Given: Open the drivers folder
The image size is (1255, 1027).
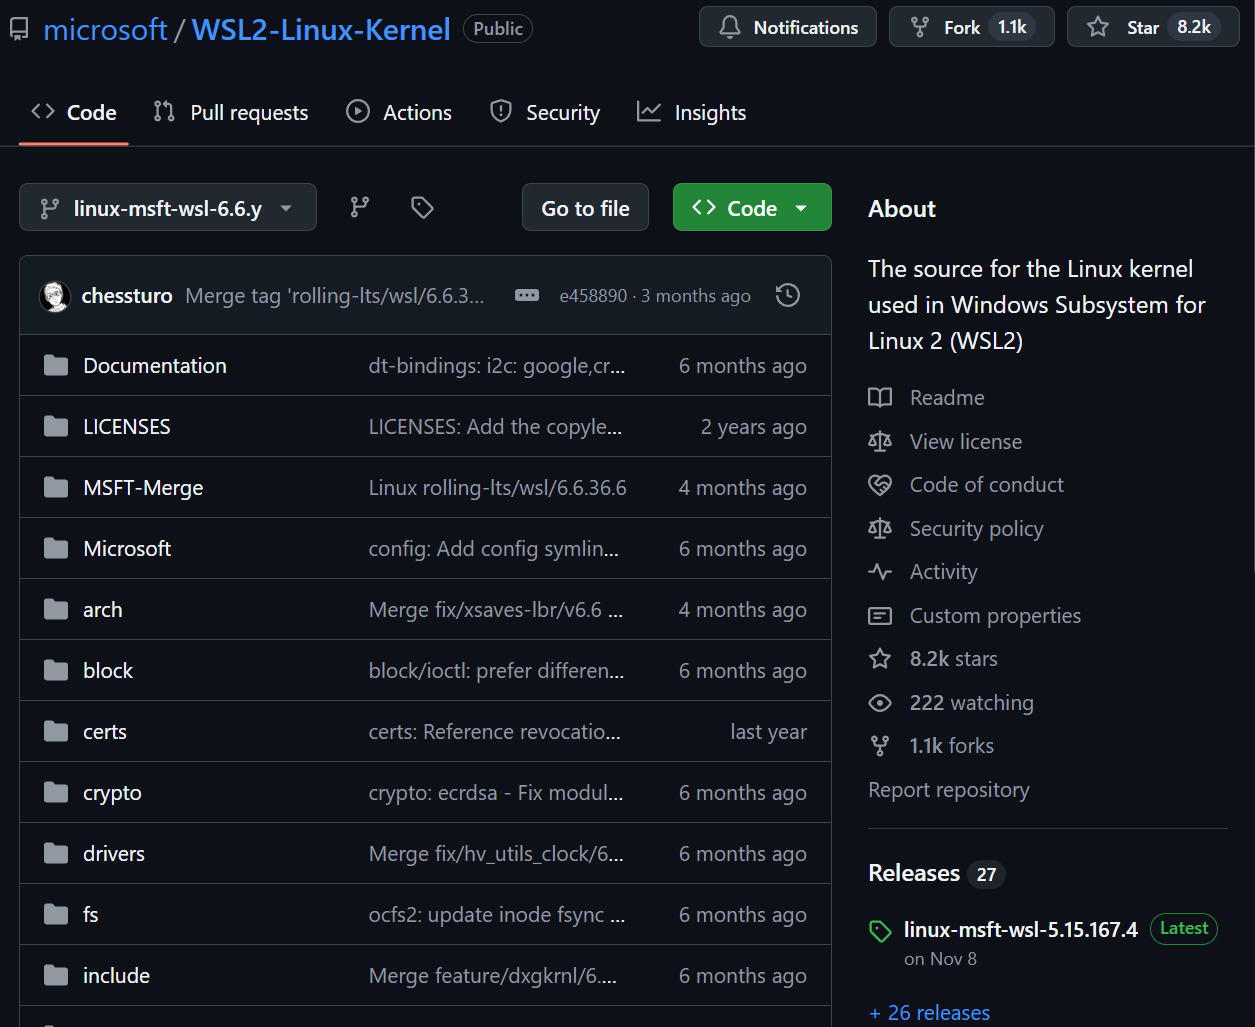Looking at the screenshot, I should coord(114,854).
